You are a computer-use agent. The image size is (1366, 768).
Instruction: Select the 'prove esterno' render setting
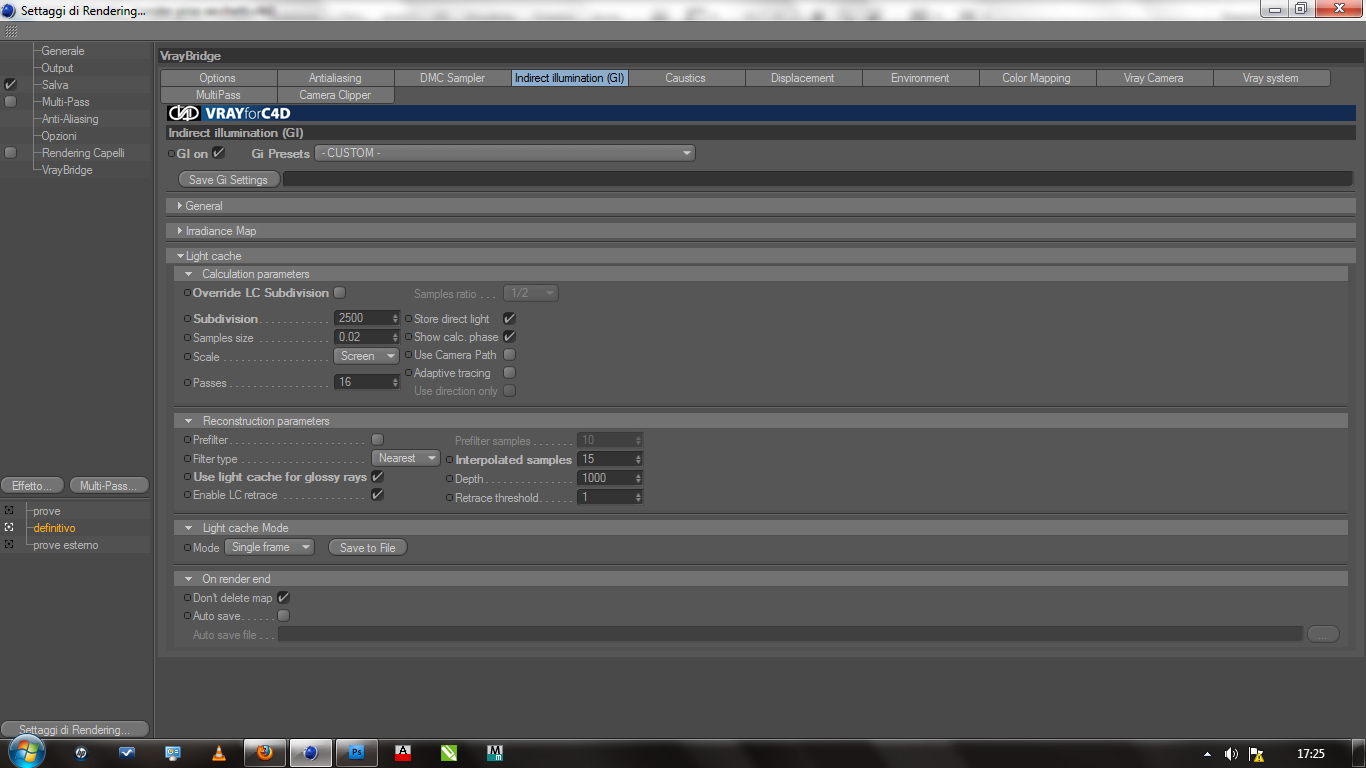point(66,545)
